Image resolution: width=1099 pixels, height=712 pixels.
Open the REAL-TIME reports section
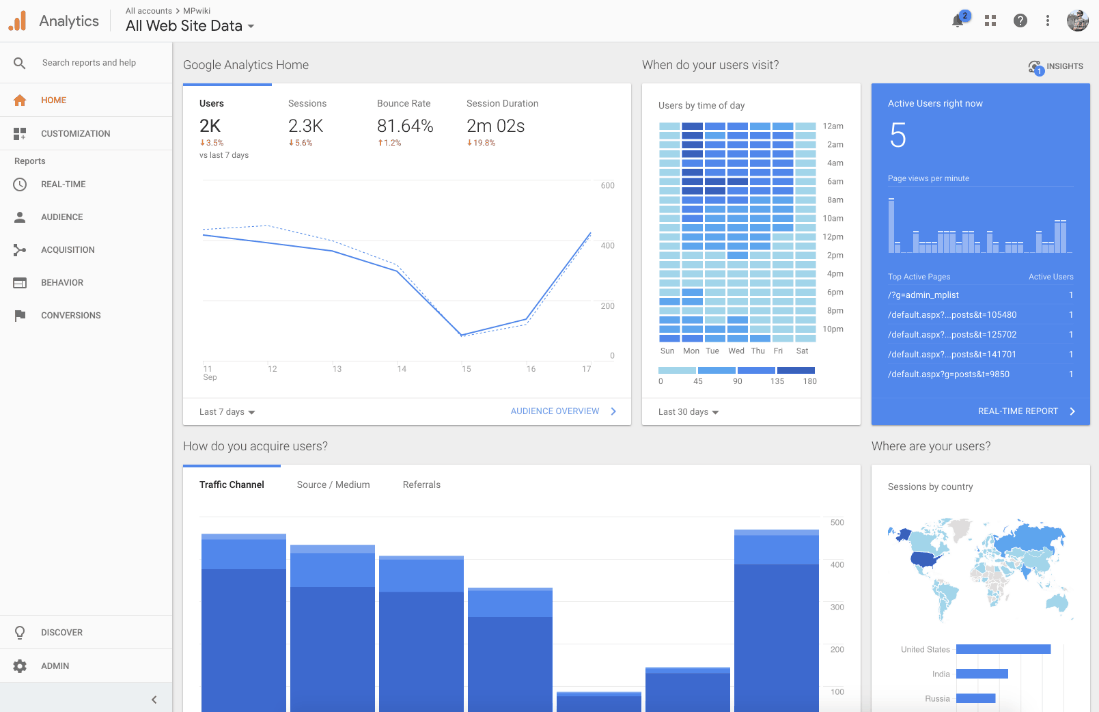[x=86, y=184]
